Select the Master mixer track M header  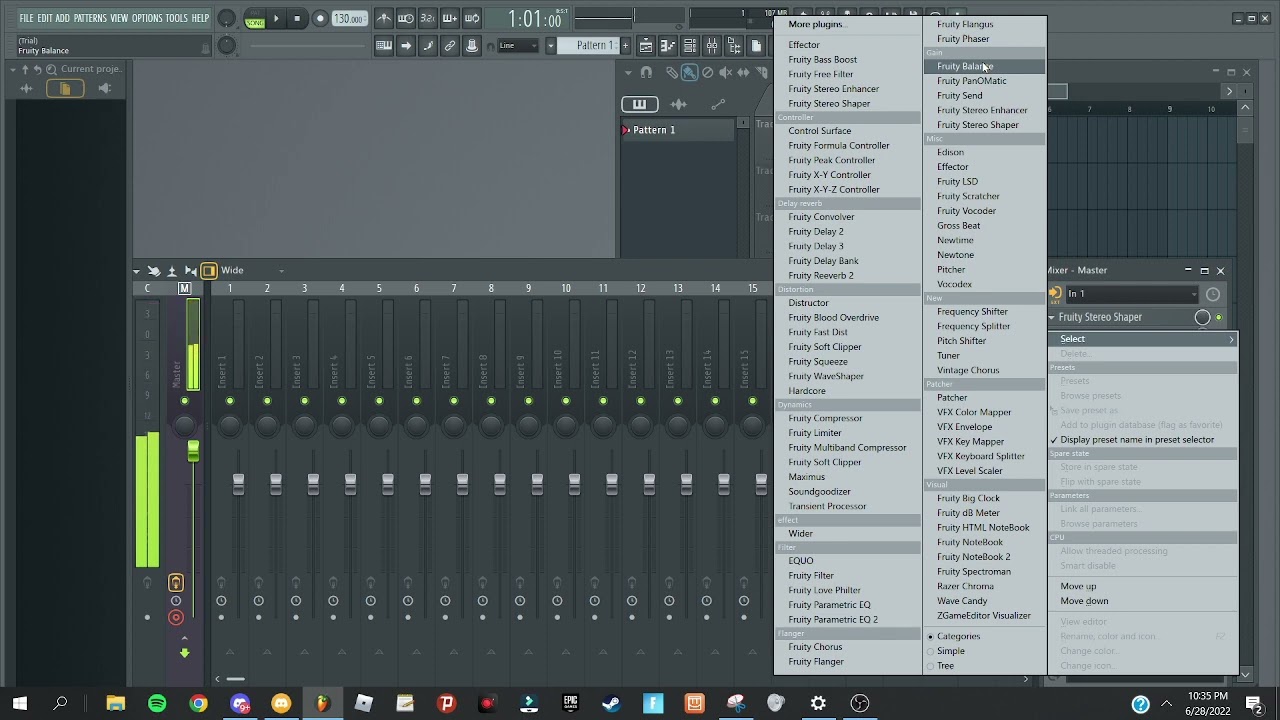184,288
